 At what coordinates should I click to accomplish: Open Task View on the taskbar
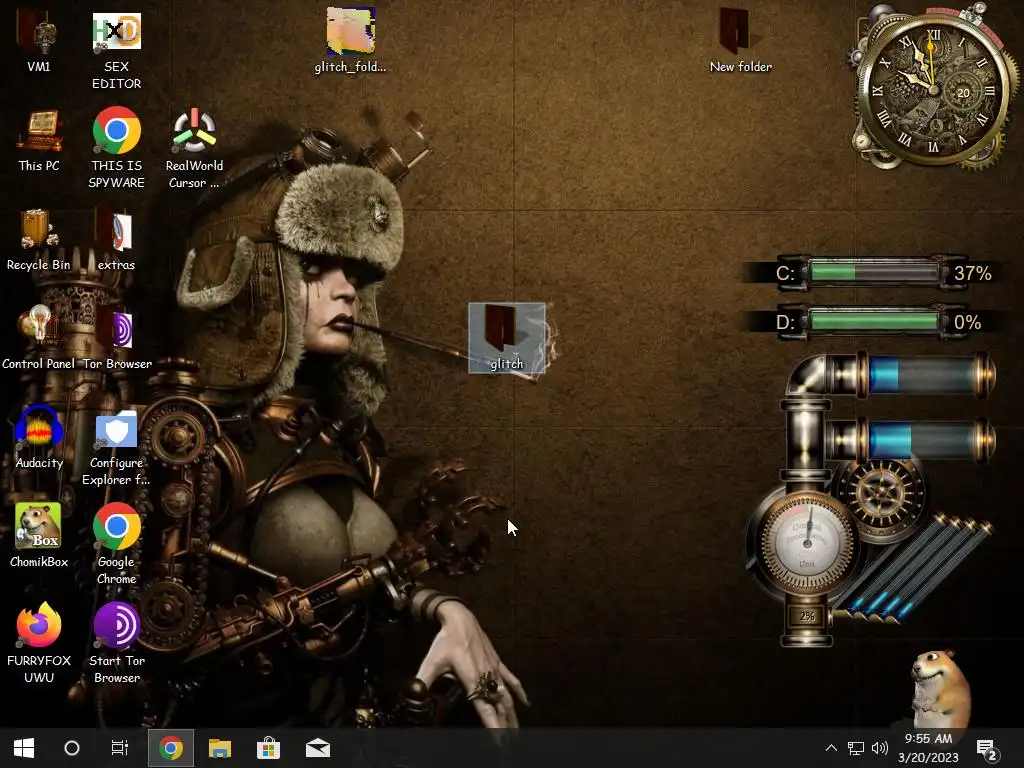coord(120,748)
